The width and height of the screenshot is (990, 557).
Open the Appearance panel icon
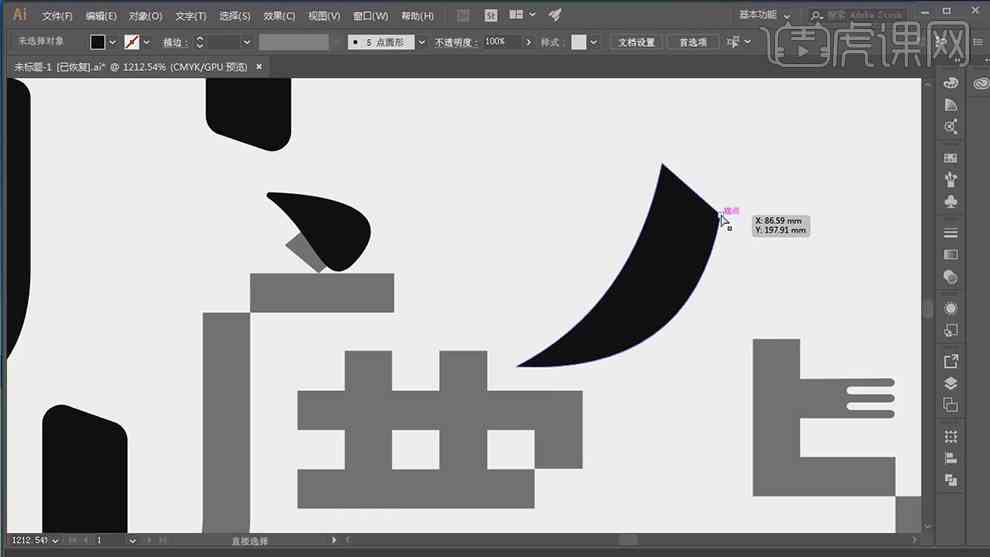950,308
